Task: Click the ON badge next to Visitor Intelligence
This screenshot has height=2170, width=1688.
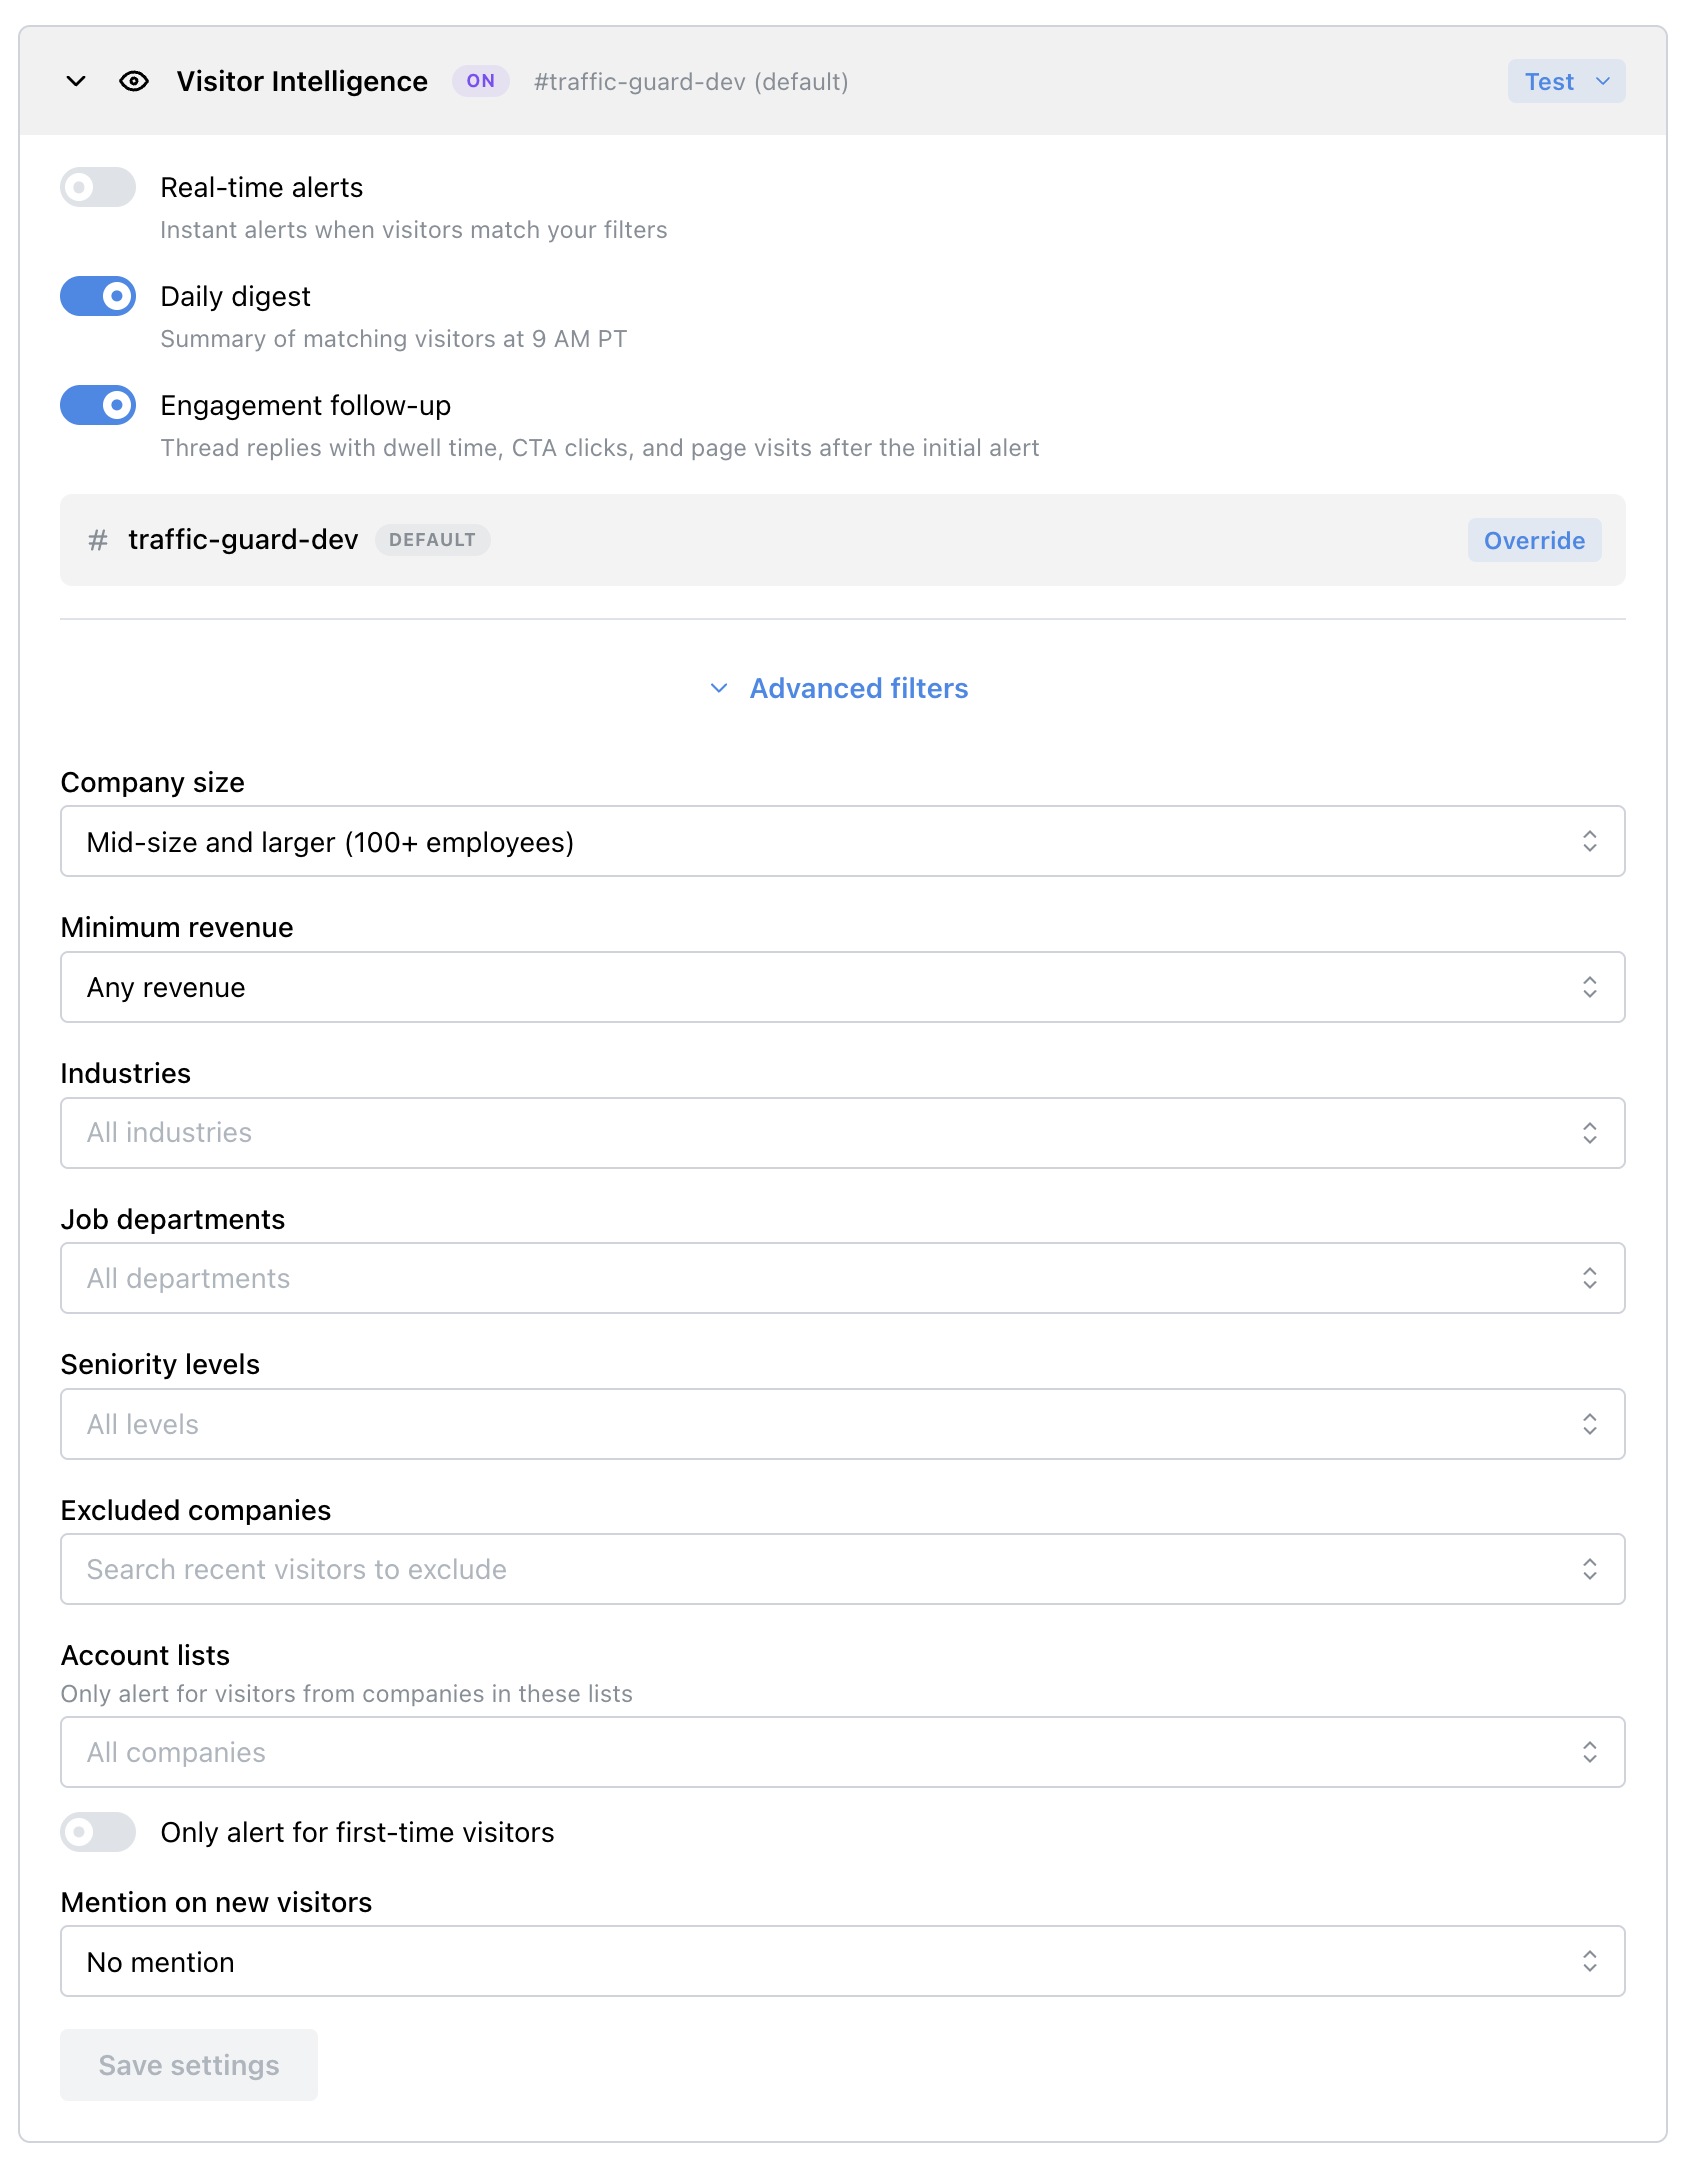Action: click(480, 81)
